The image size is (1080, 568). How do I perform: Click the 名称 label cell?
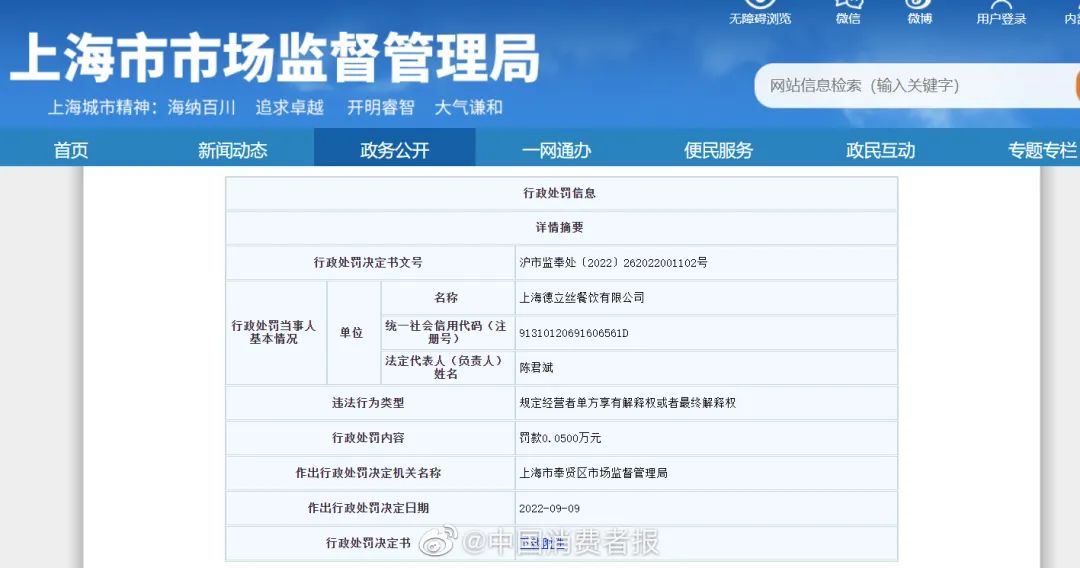pos(447,297)
